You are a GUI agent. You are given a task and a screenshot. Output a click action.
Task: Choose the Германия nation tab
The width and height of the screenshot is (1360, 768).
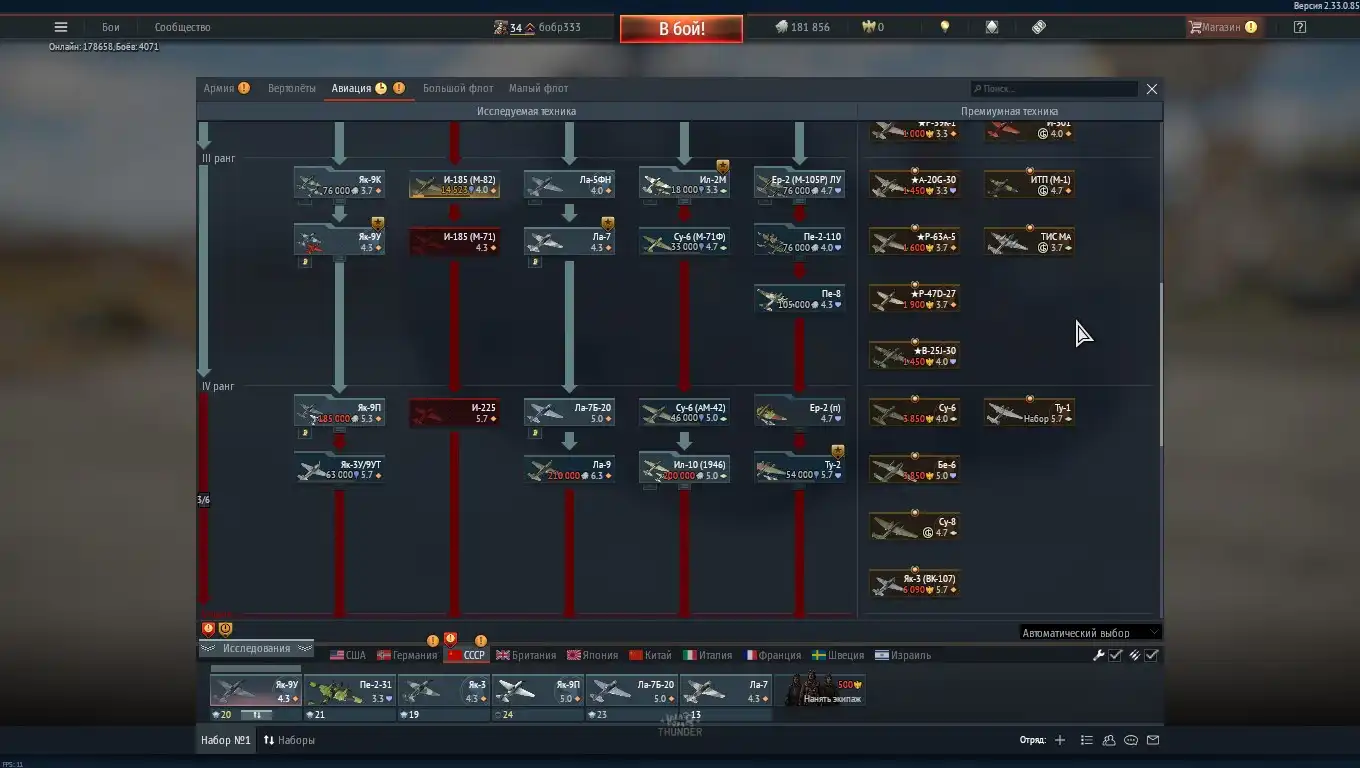click(407, 656)
